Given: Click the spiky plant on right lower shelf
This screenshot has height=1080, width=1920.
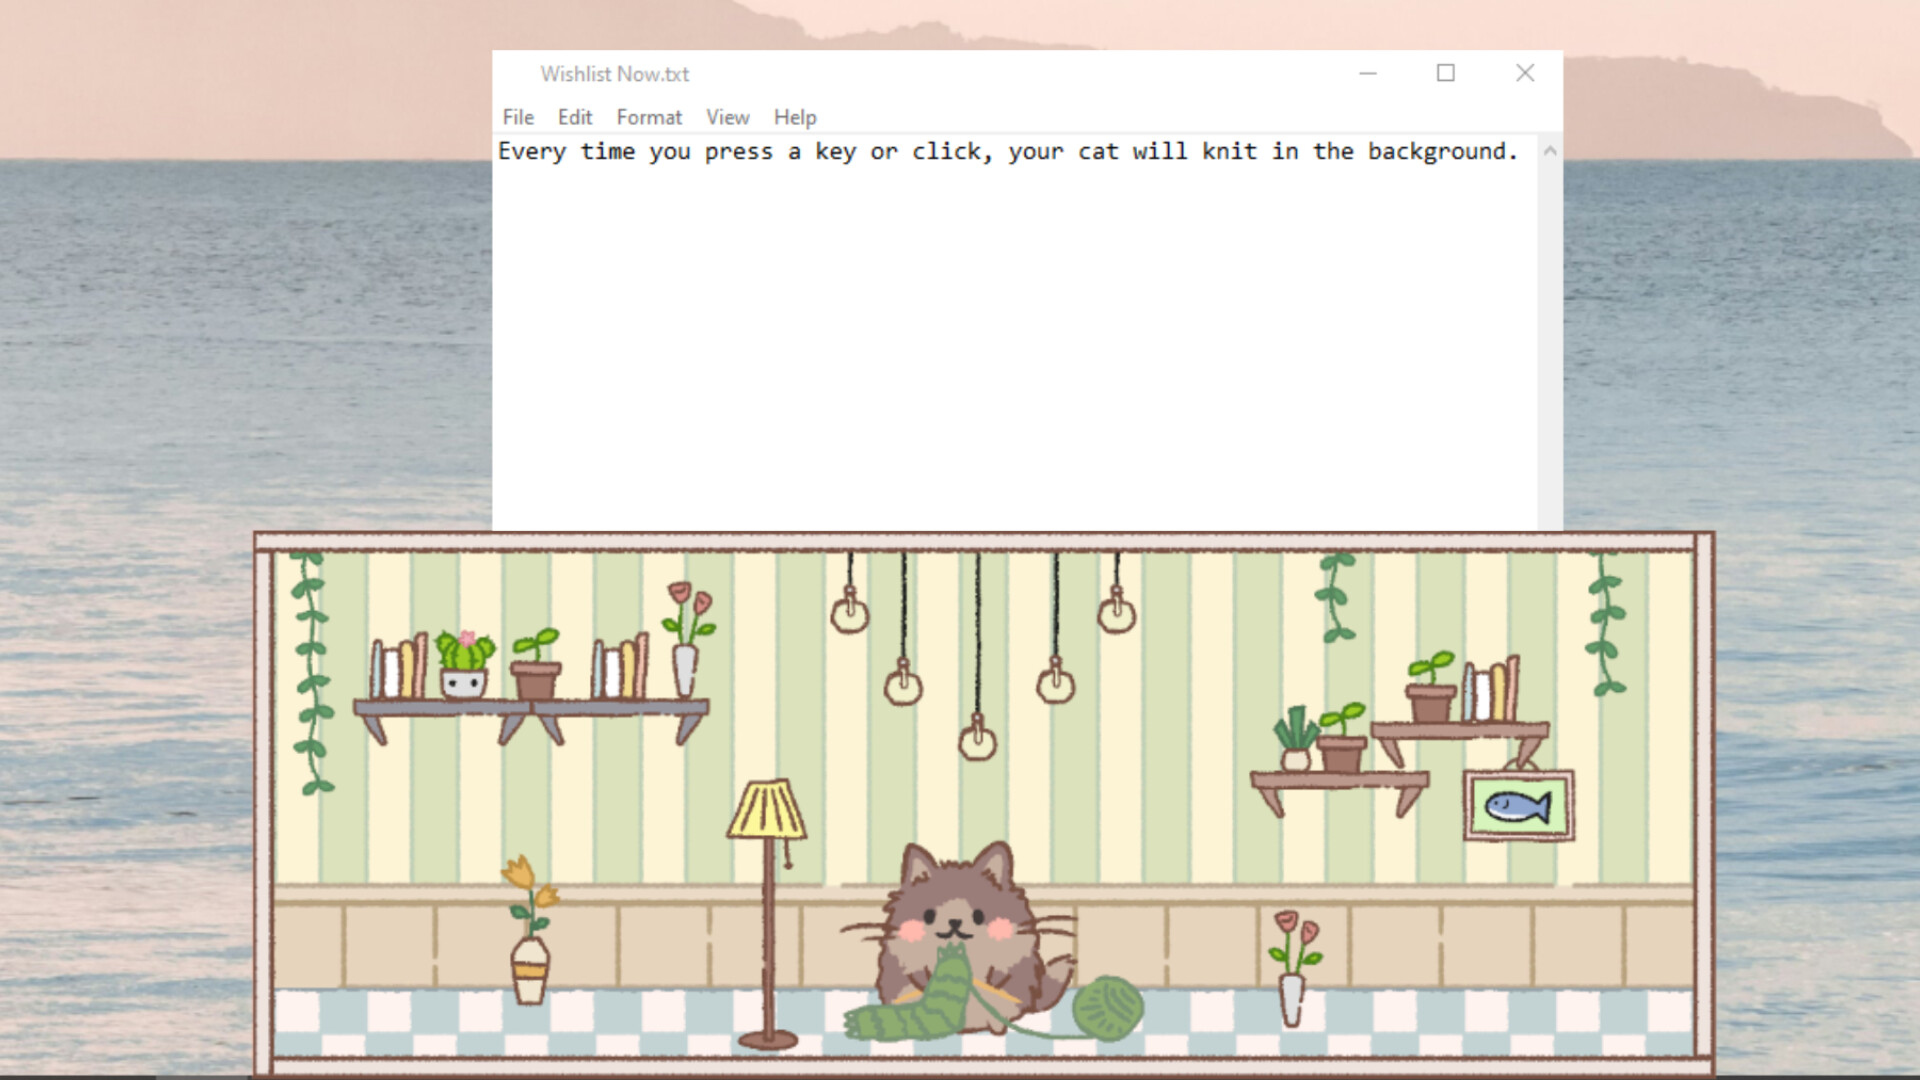Looking at the screenshot, I should pos(1296,738).
